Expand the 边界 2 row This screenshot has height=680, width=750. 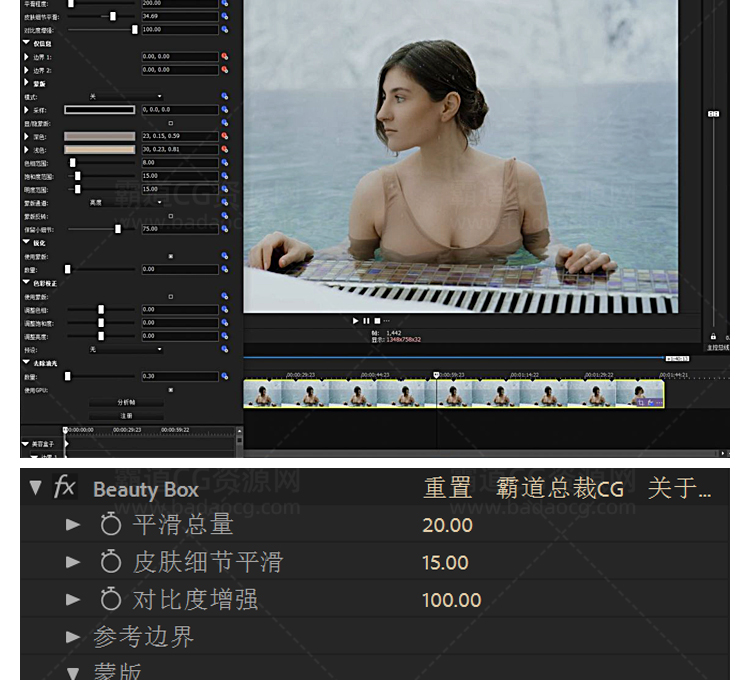tap(26, 70)
